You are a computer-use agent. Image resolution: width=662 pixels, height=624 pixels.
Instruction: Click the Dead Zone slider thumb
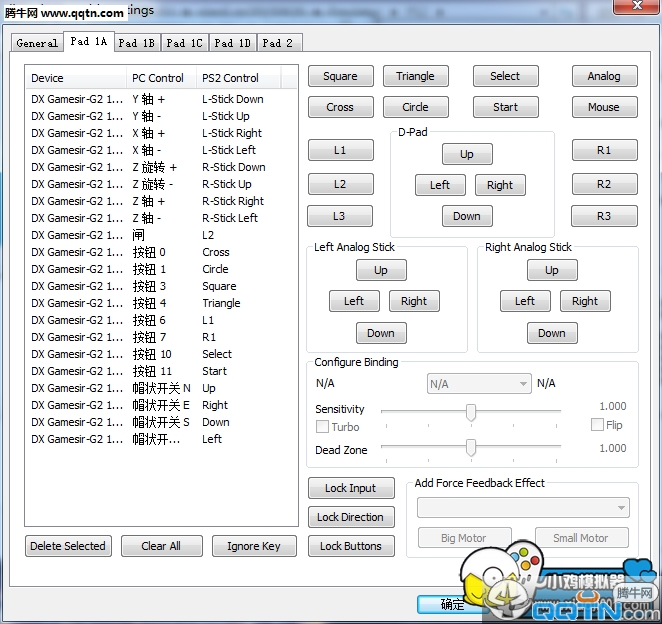point(471,448)
